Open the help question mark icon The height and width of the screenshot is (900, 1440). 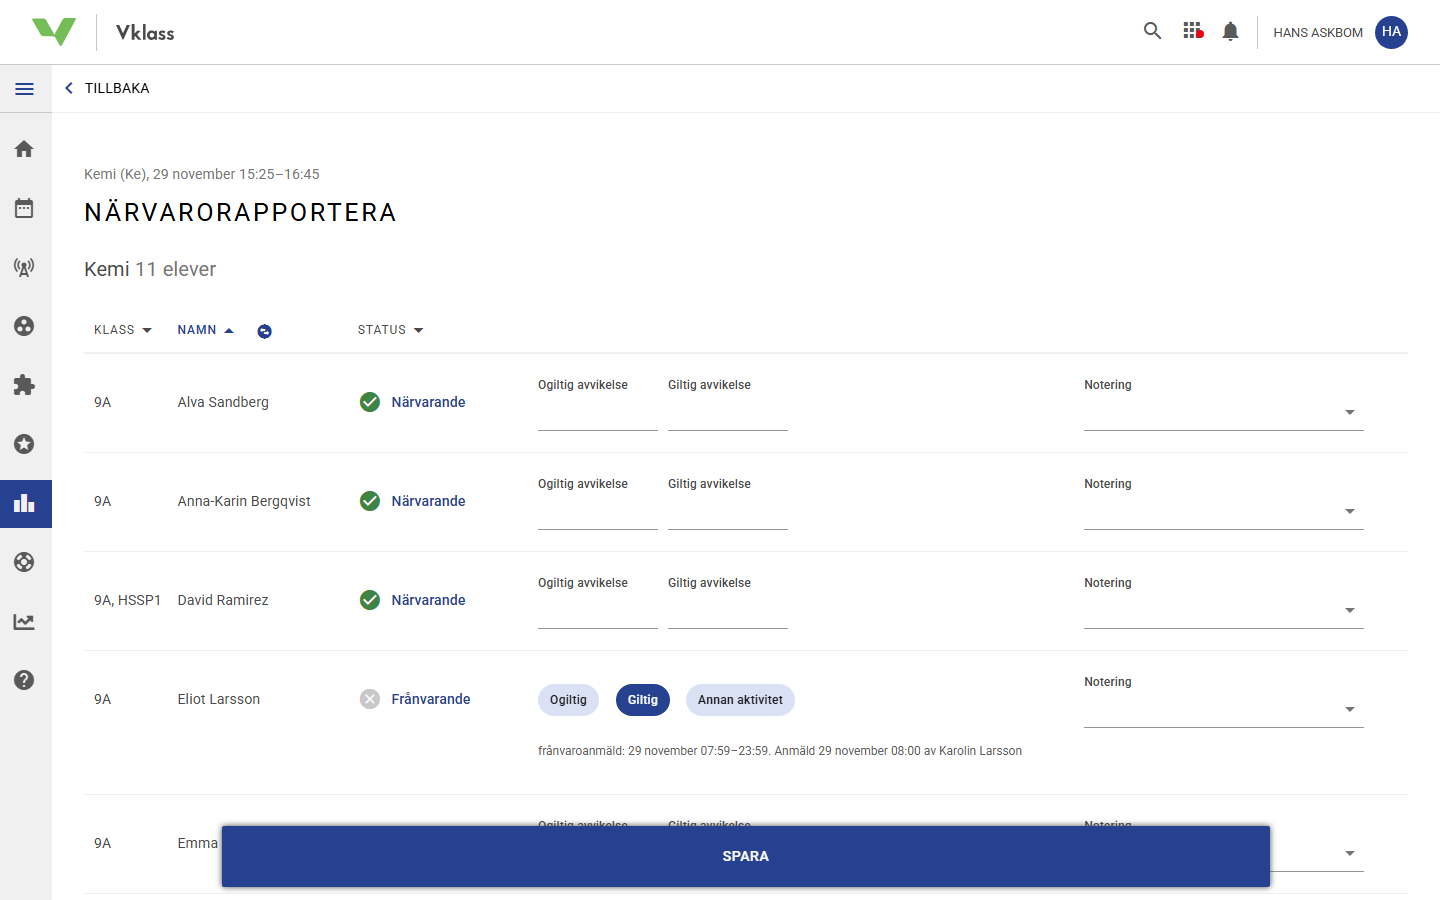pyautogui.click(x=25, y=680)
